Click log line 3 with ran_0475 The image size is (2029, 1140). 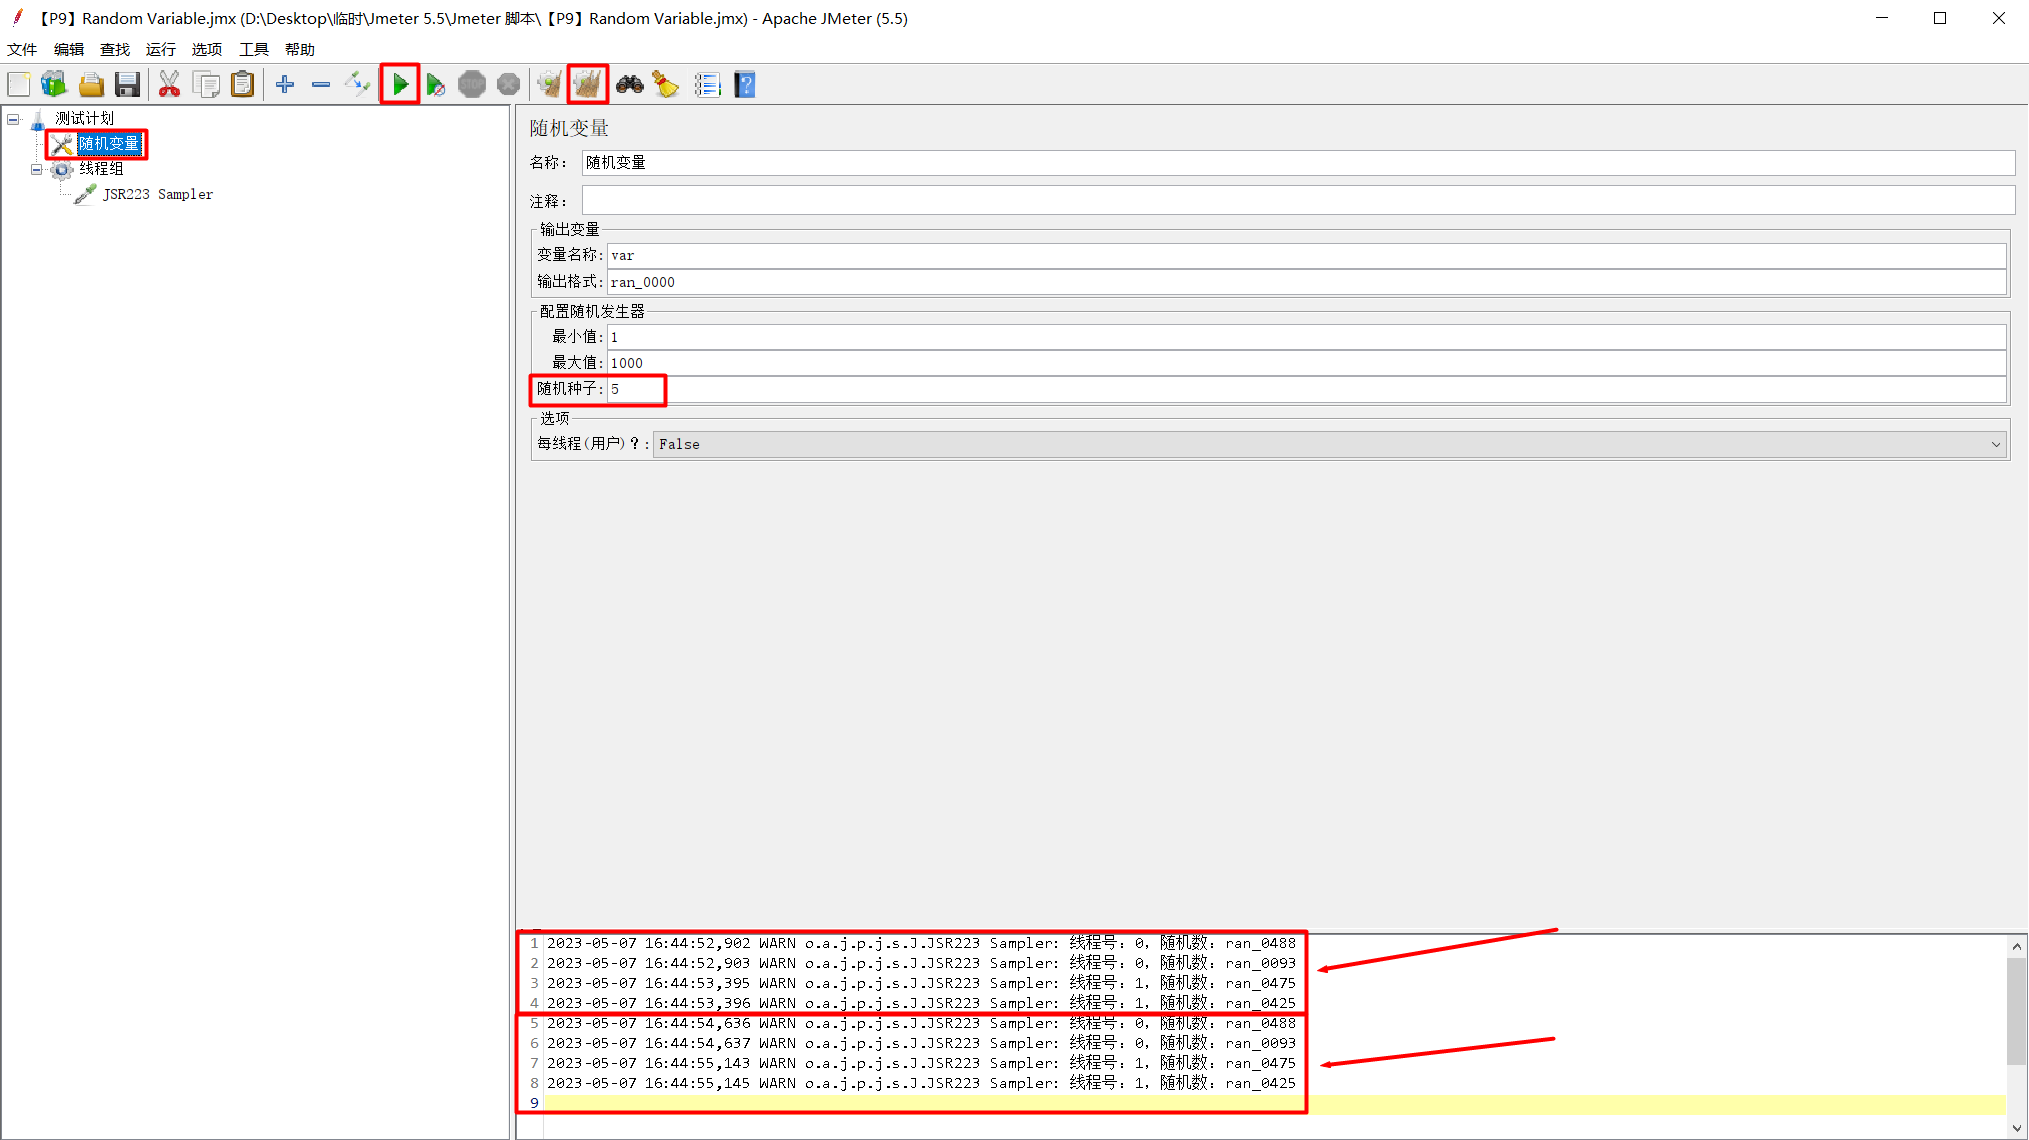(921, 983)
